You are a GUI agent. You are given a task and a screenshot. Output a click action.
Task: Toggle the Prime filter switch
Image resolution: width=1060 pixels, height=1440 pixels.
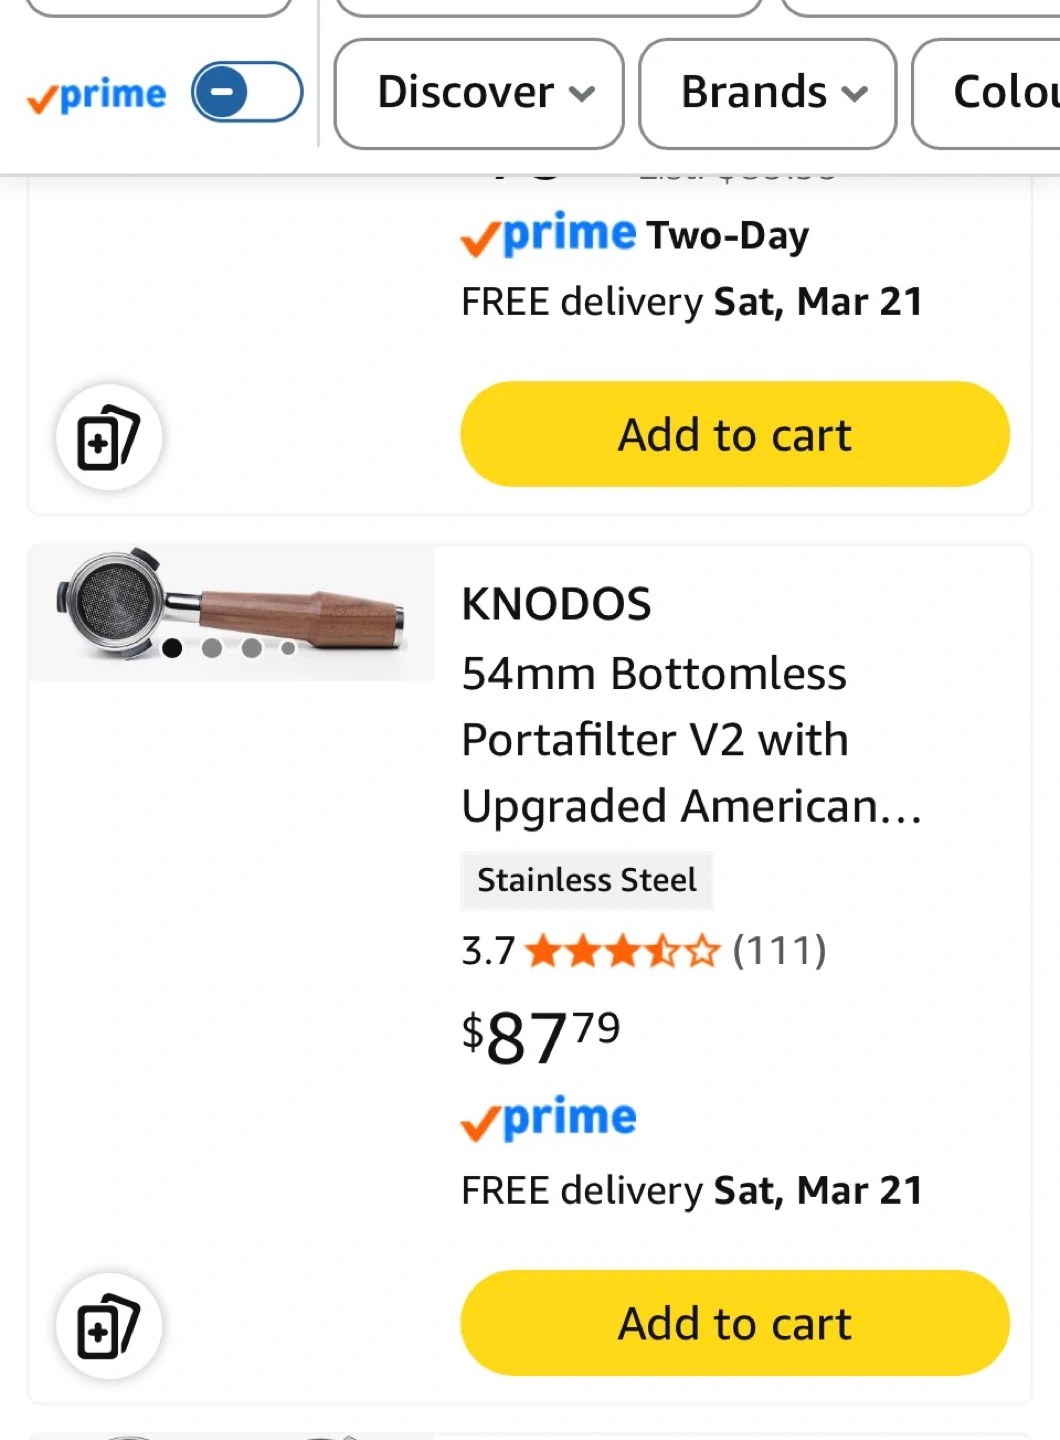click(x=247, y=92)
